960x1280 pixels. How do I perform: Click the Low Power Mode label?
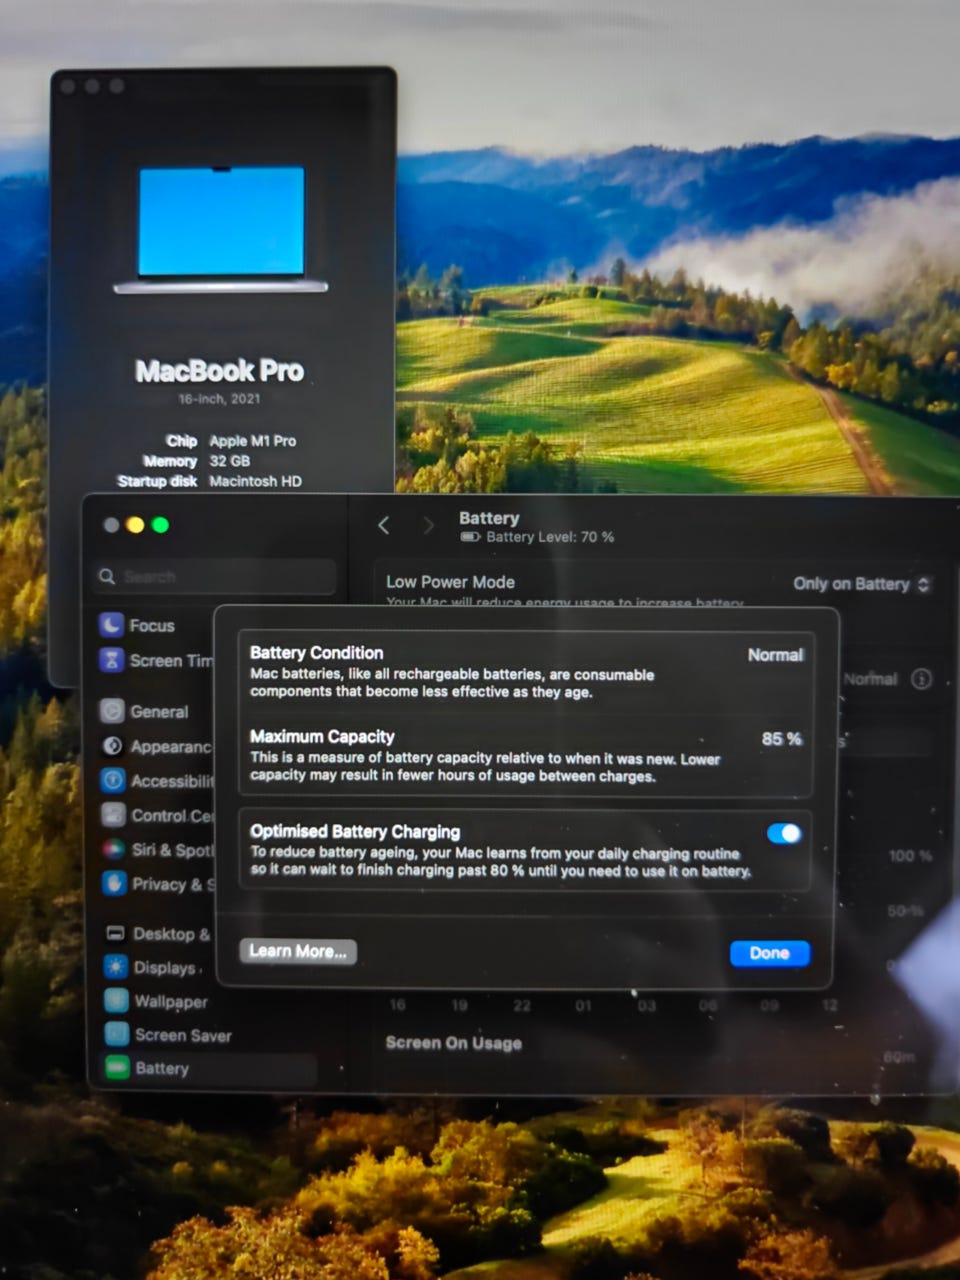(x=451, y=582)
